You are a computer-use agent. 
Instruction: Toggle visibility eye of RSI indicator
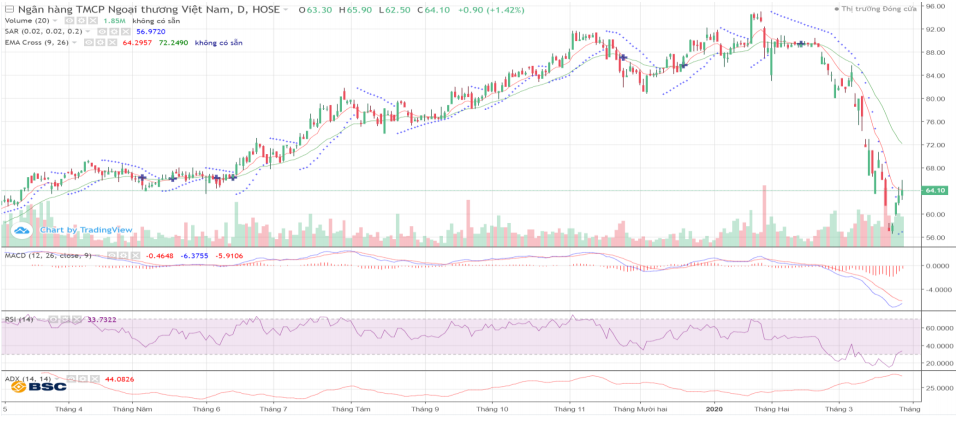53,319
